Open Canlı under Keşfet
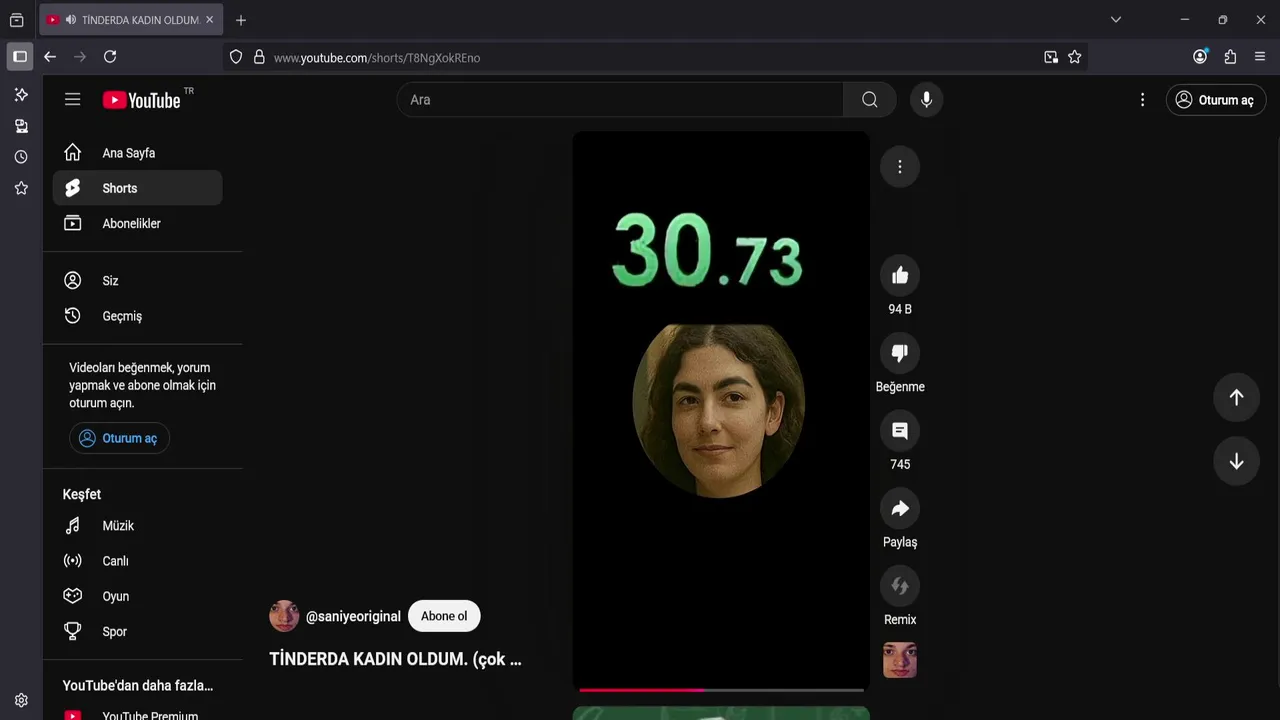This screenshot has width=1280, height=720. [x=137, y=561]
